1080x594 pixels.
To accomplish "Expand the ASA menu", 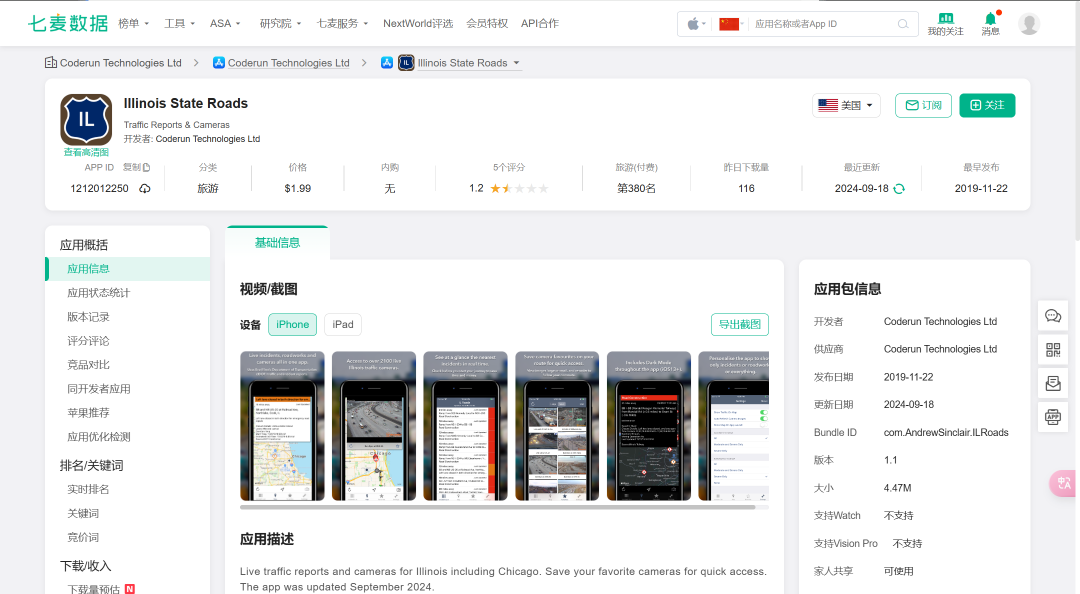I will 225,23.
